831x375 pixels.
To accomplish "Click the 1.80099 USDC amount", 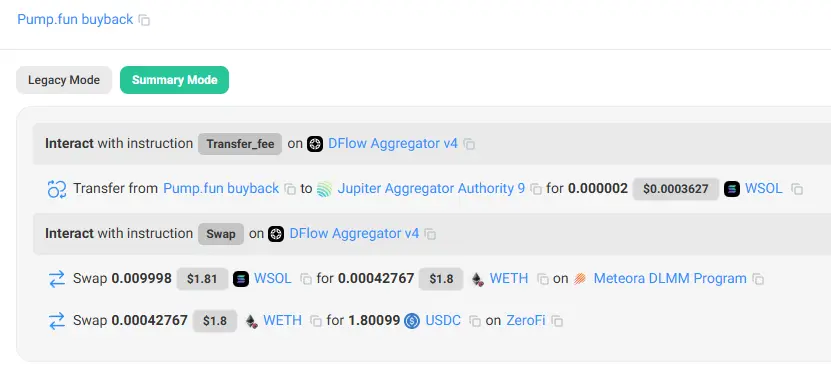I will click(x=374, y=320).
